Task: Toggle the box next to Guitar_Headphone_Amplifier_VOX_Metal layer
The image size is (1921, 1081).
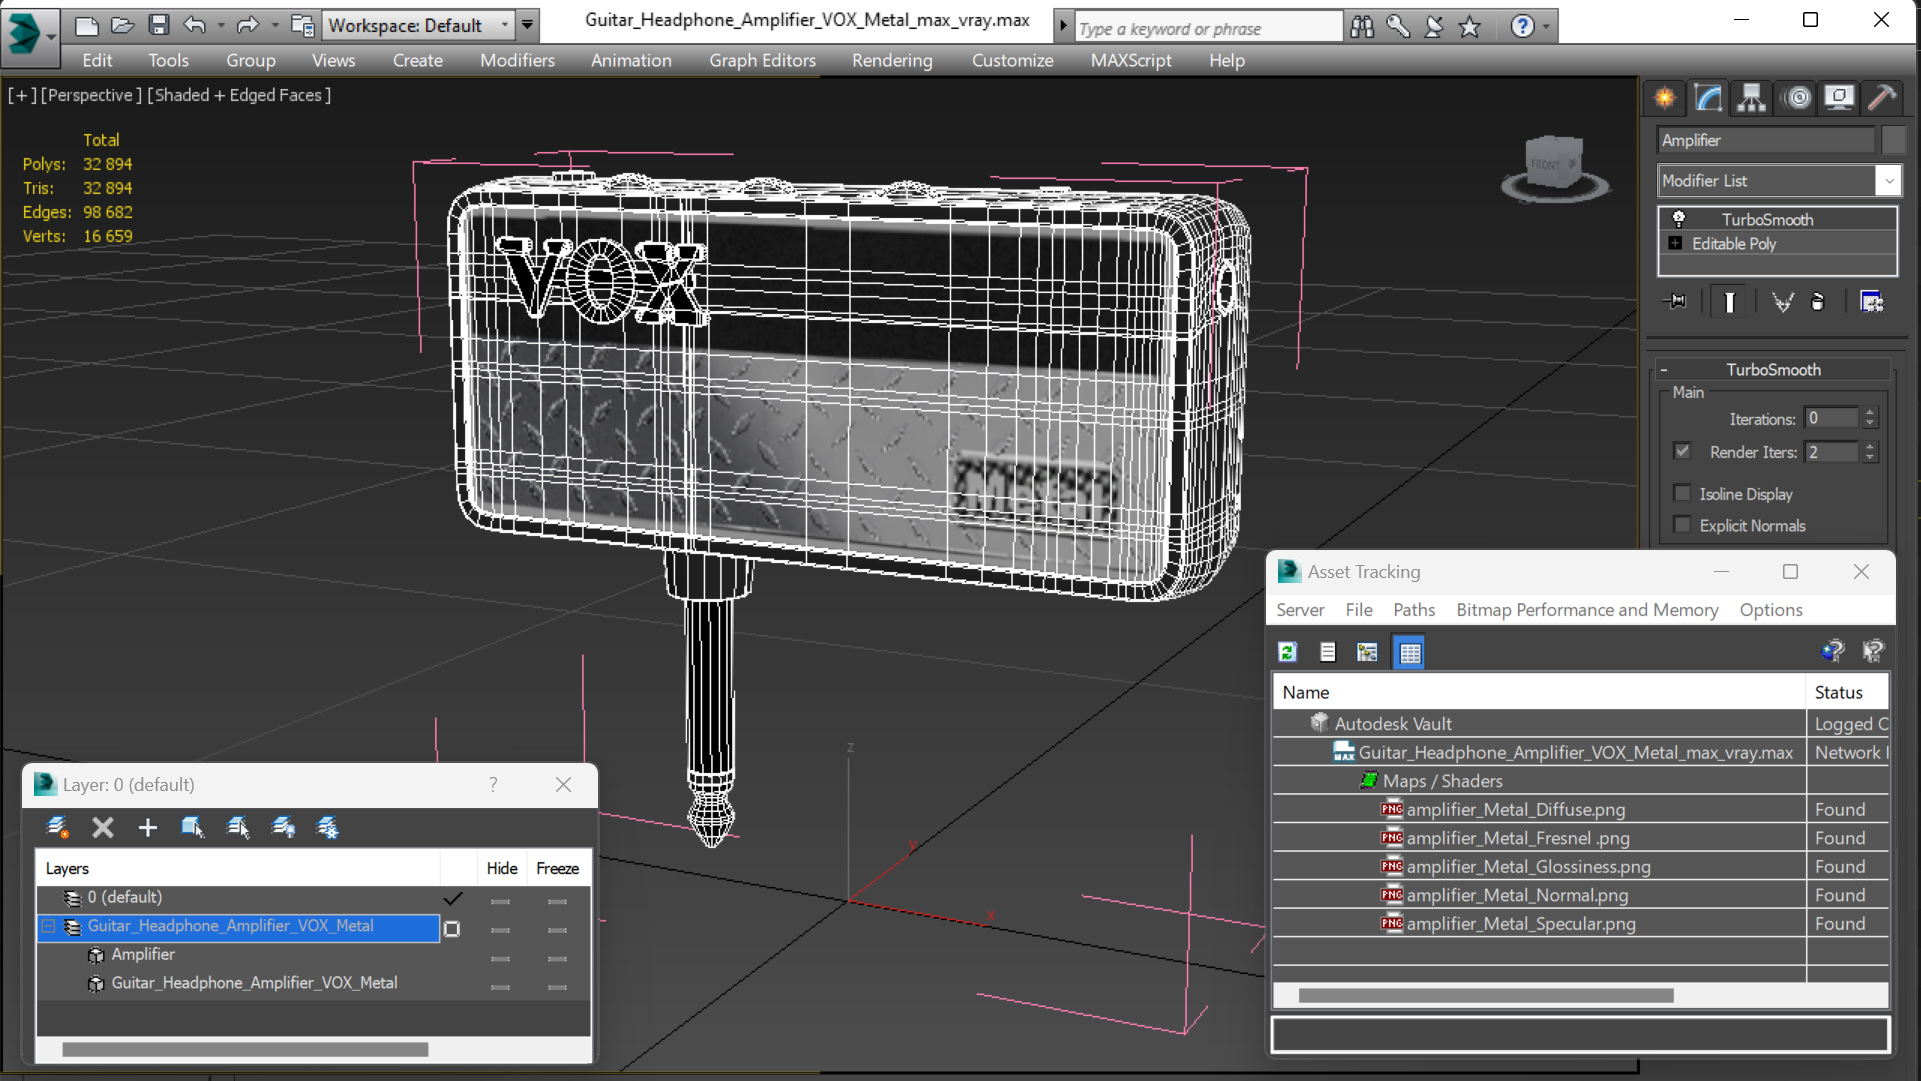Action: 452,929
